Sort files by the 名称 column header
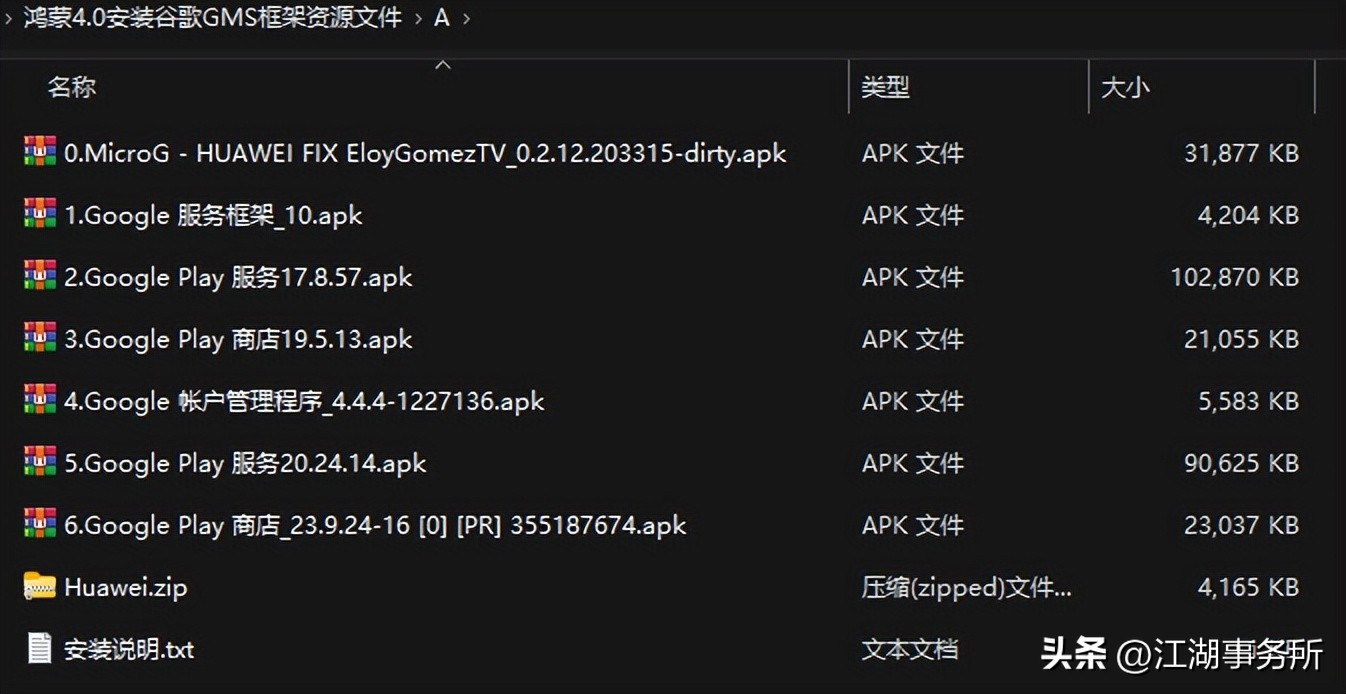Screen dimensions: 1346x694 [x=72, y=87]
